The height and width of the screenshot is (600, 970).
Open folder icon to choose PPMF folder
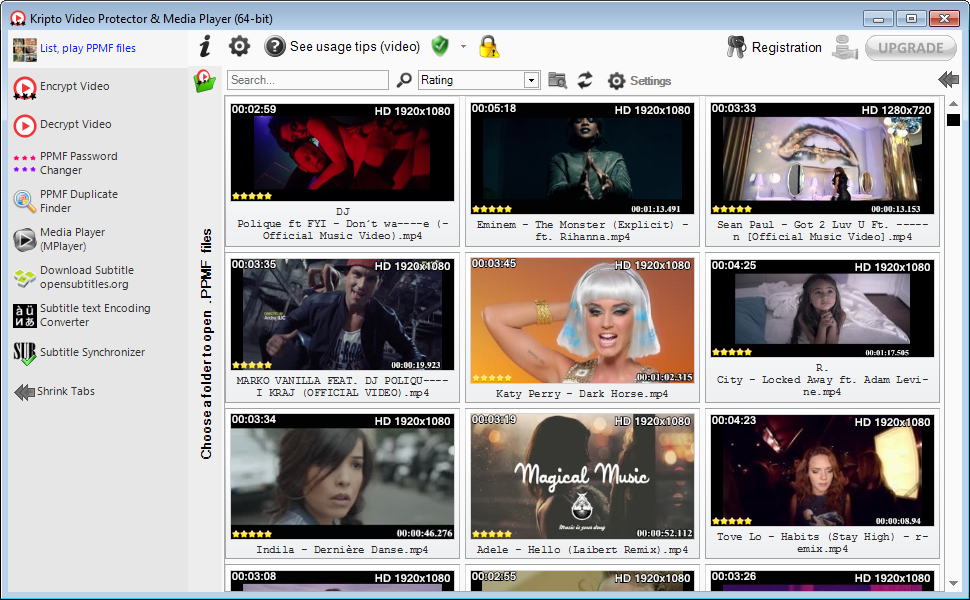click(205, 81)
